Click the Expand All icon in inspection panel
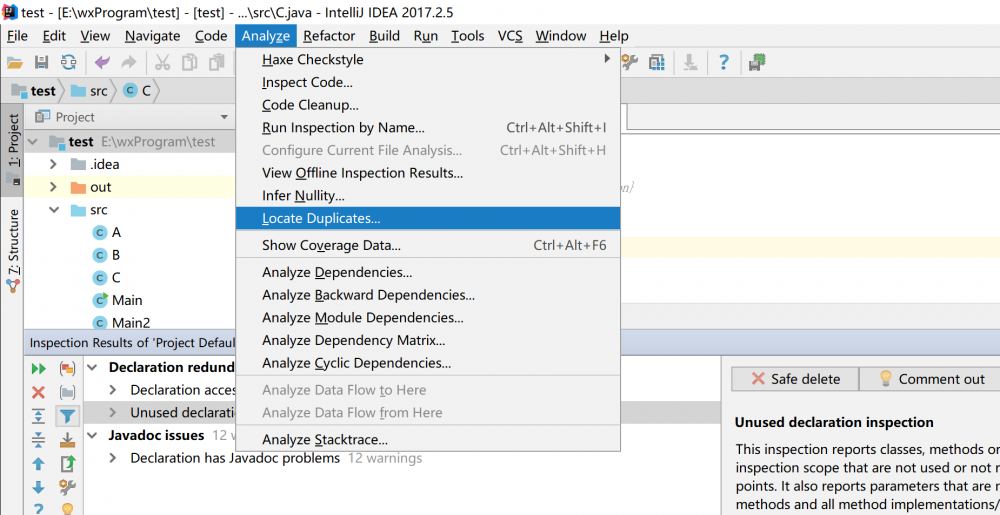 tap(39, 416)
